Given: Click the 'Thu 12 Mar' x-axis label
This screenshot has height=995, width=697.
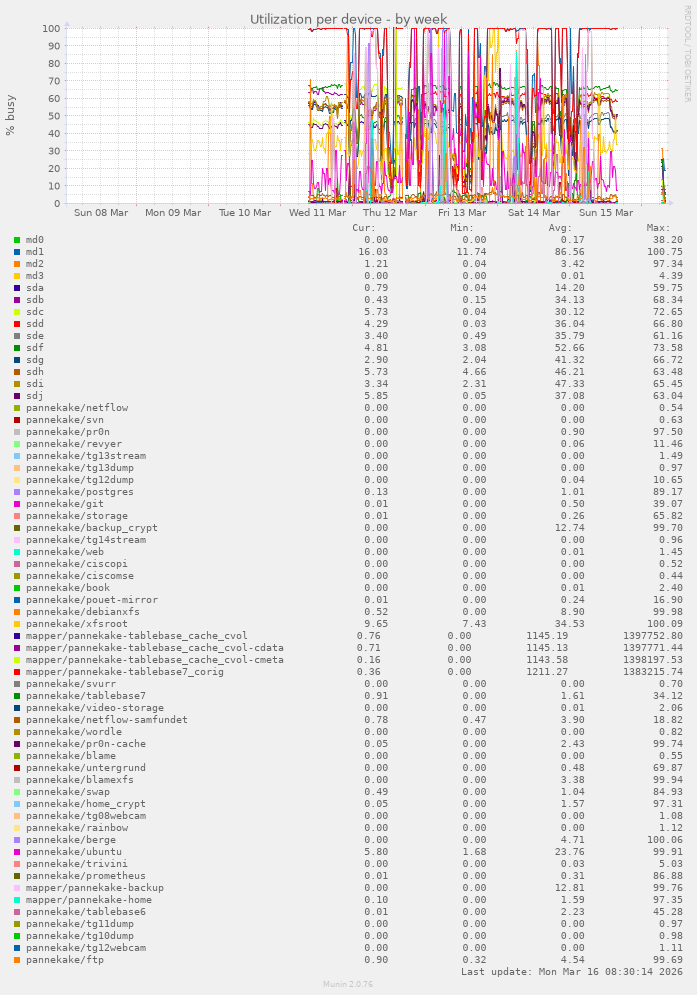Looking at the screenshot, I should 390,213.
